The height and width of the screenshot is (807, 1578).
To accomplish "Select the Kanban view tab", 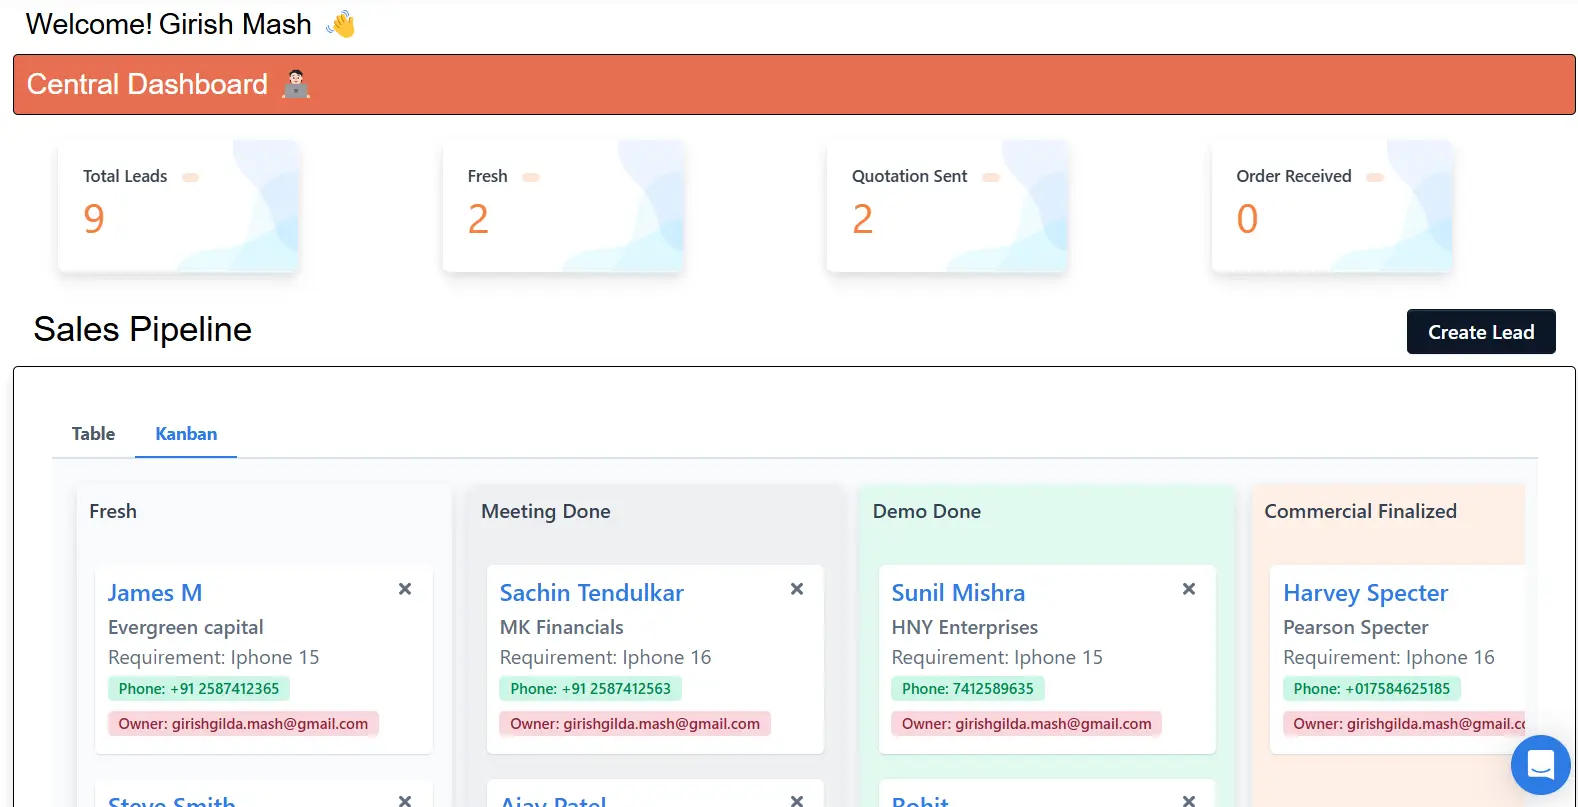I will click(x=186, y=434).
